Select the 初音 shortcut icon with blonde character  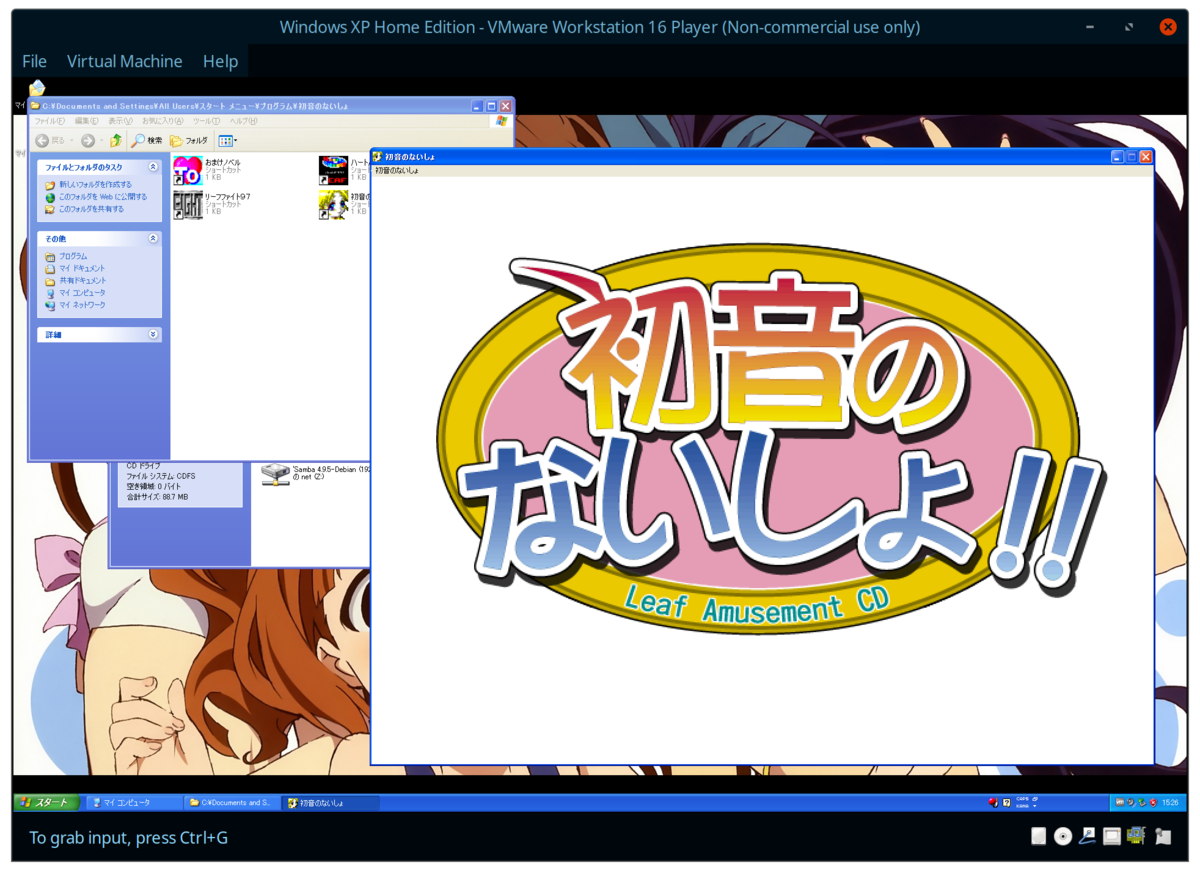tap(333, 204)
